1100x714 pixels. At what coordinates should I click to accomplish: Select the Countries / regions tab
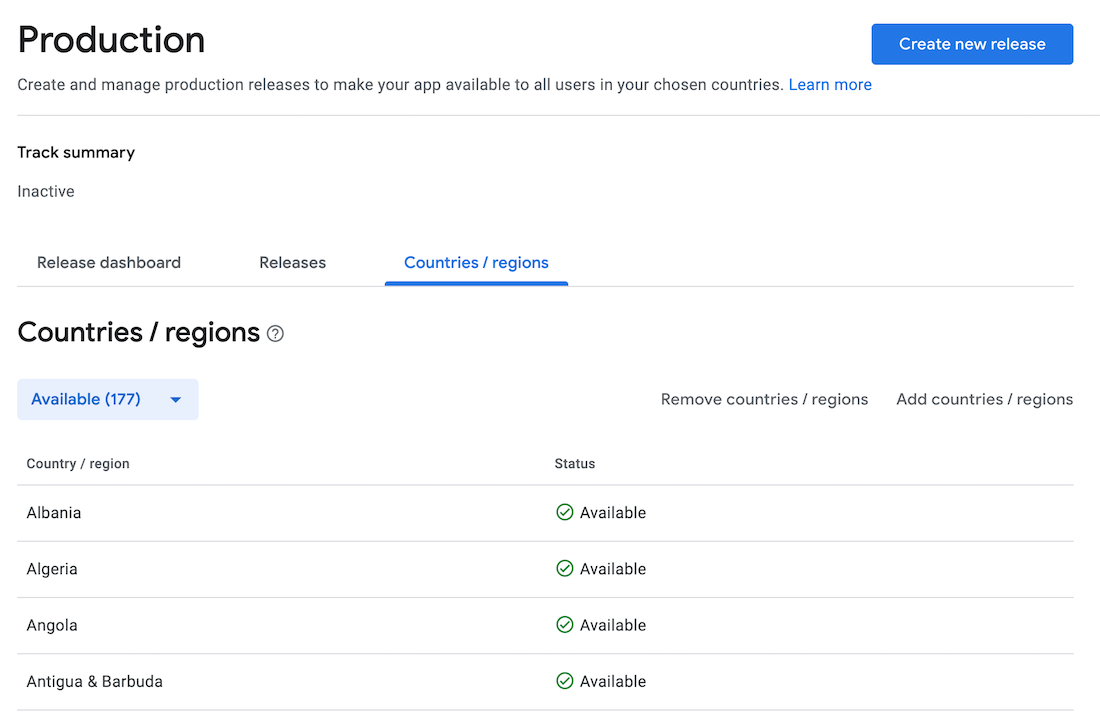476,263
